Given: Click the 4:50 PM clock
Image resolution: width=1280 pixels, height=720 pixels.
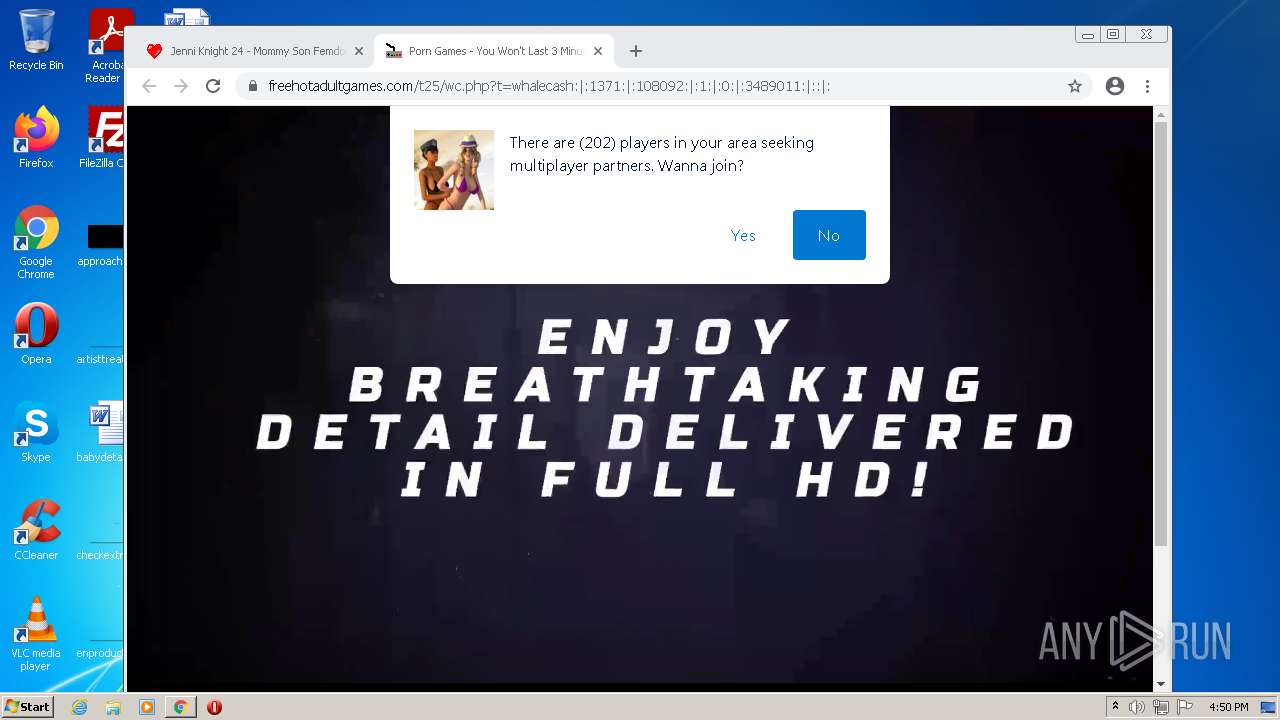Looking at the screenshot, I should 1228,707.
